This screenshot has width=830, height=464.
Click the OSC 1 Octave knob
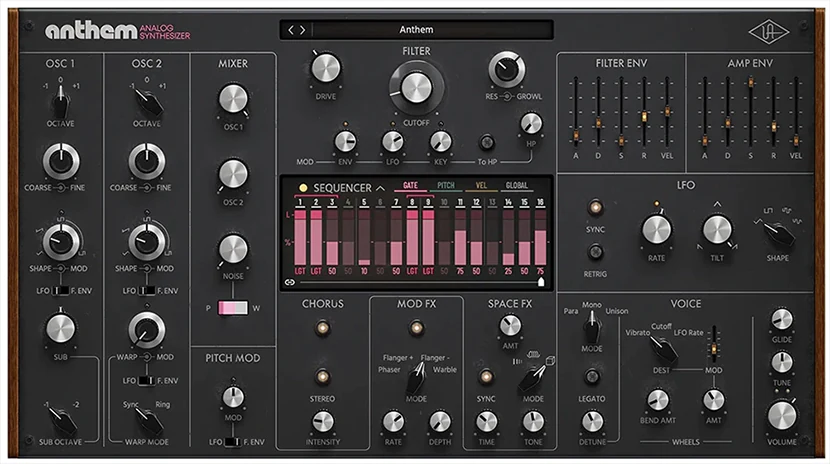click(x=60, y=103)
